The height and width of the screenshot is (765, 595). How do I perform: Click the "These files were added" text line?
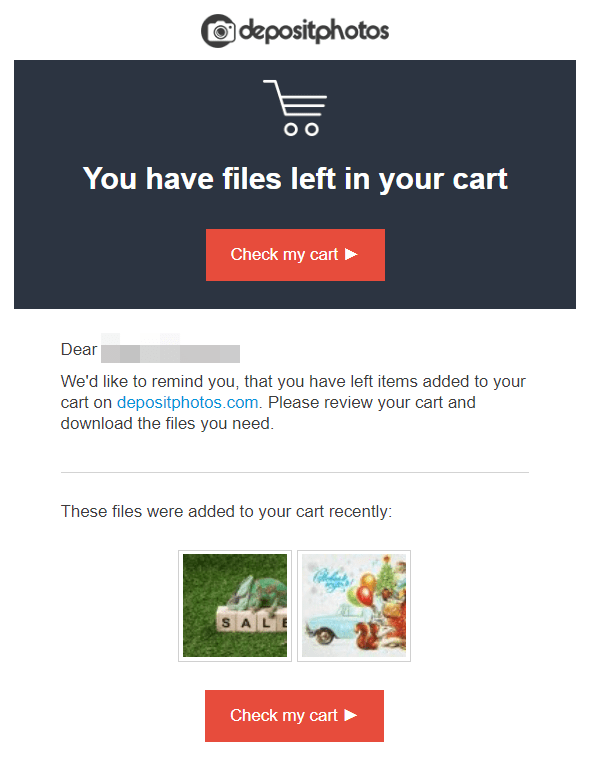[226, 511]
